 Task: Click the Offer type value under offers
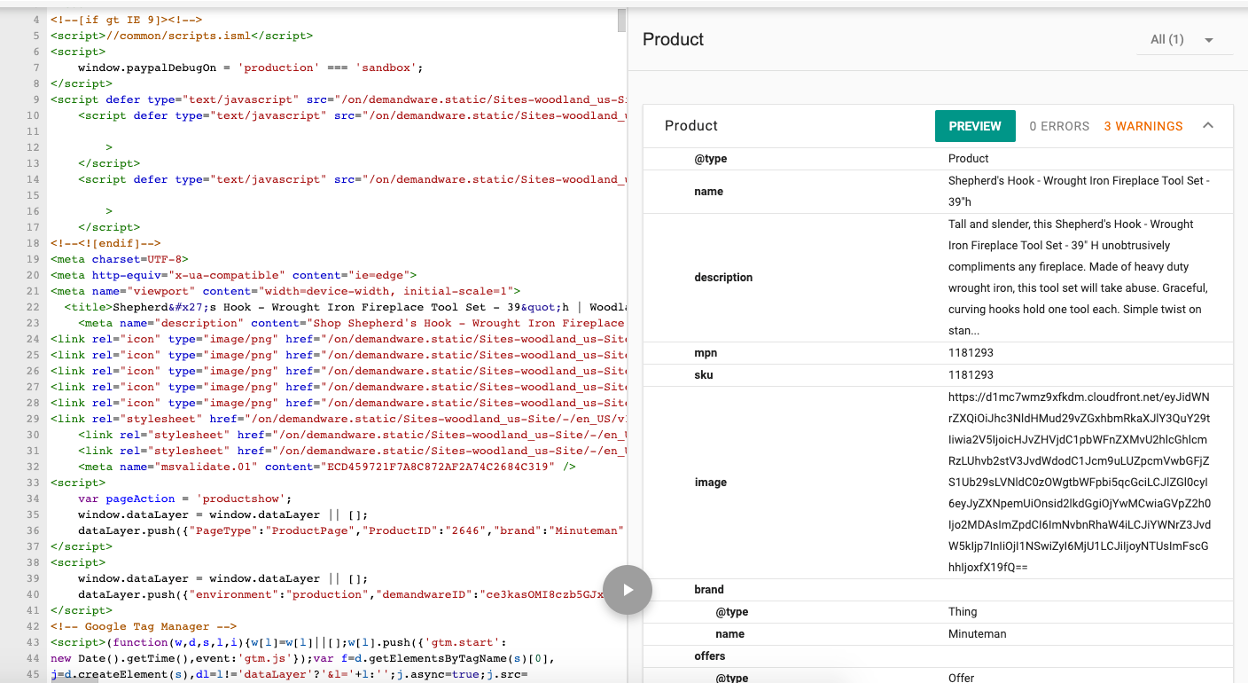click(961, 678)
